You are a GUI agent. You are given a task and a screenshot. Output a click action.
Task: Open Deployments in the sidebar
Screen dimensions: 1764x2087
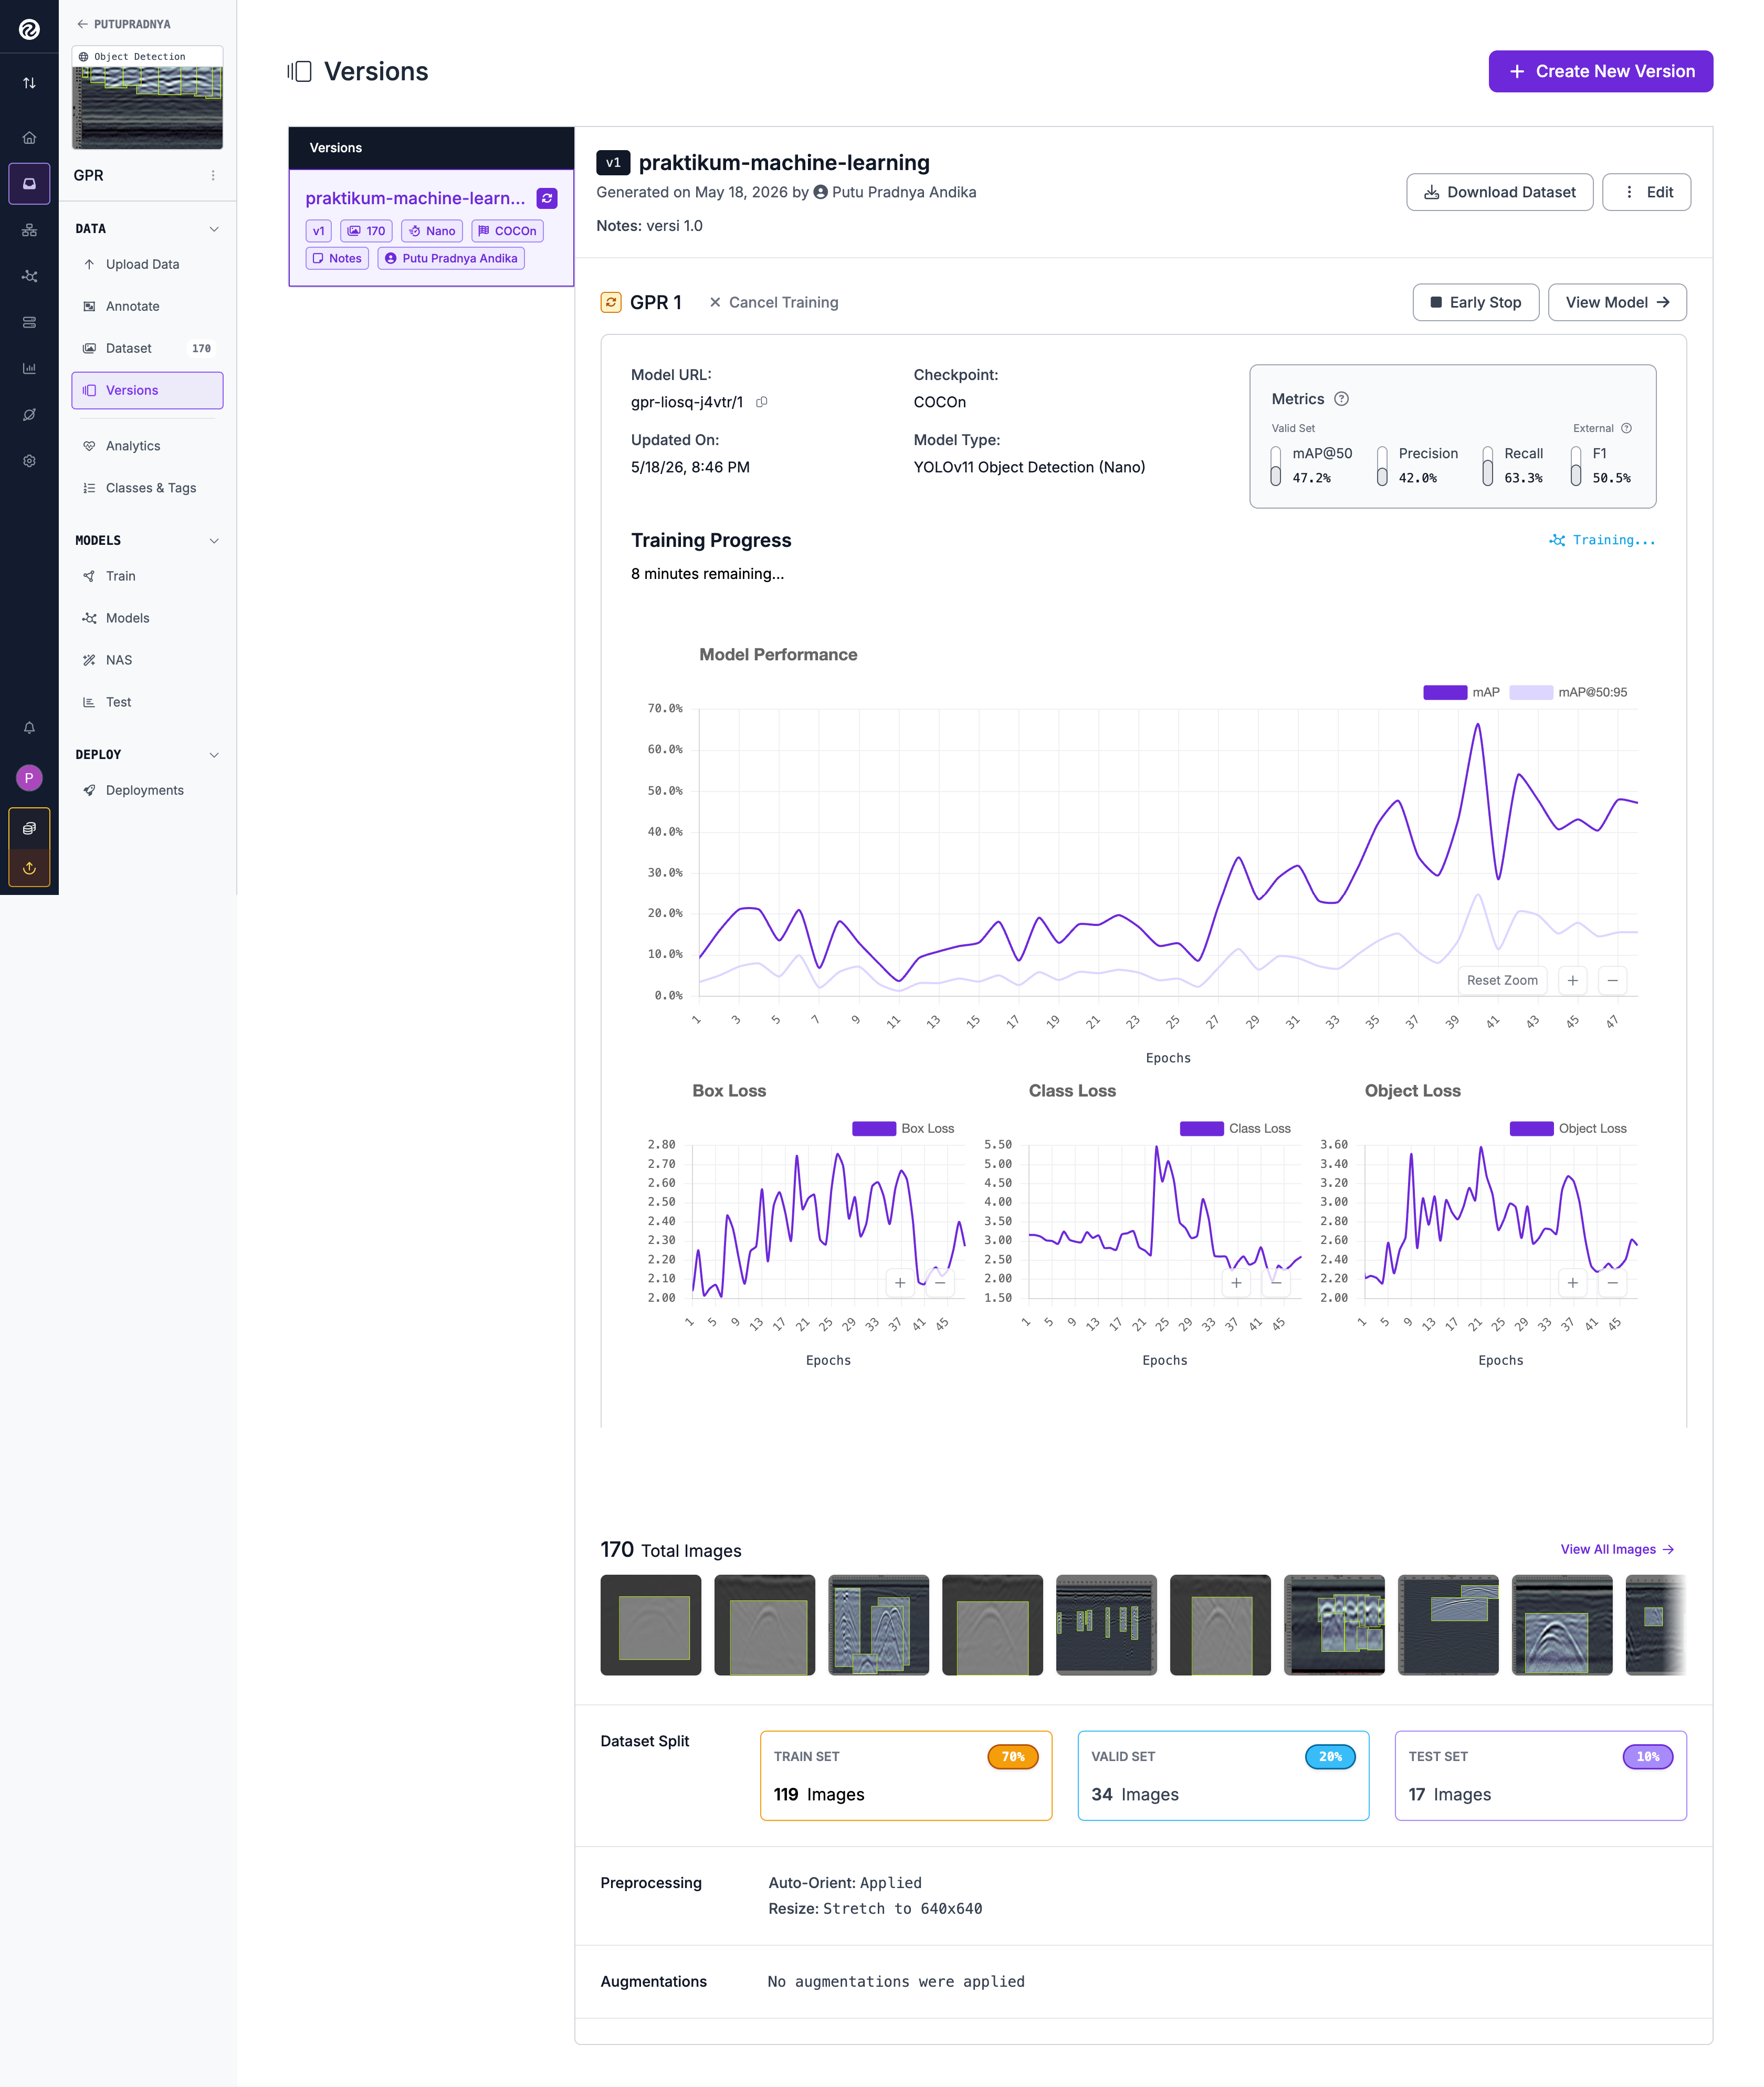147,790
